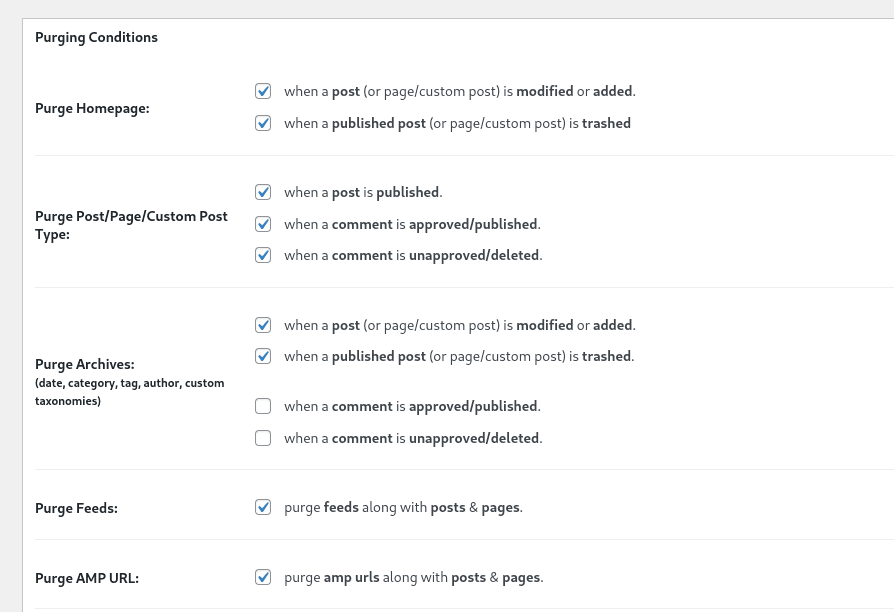Viewport: 894px width, 612px height.
Task: Toggle the Purge AMP URL checkbox
Action: click(x=263, y=577)
